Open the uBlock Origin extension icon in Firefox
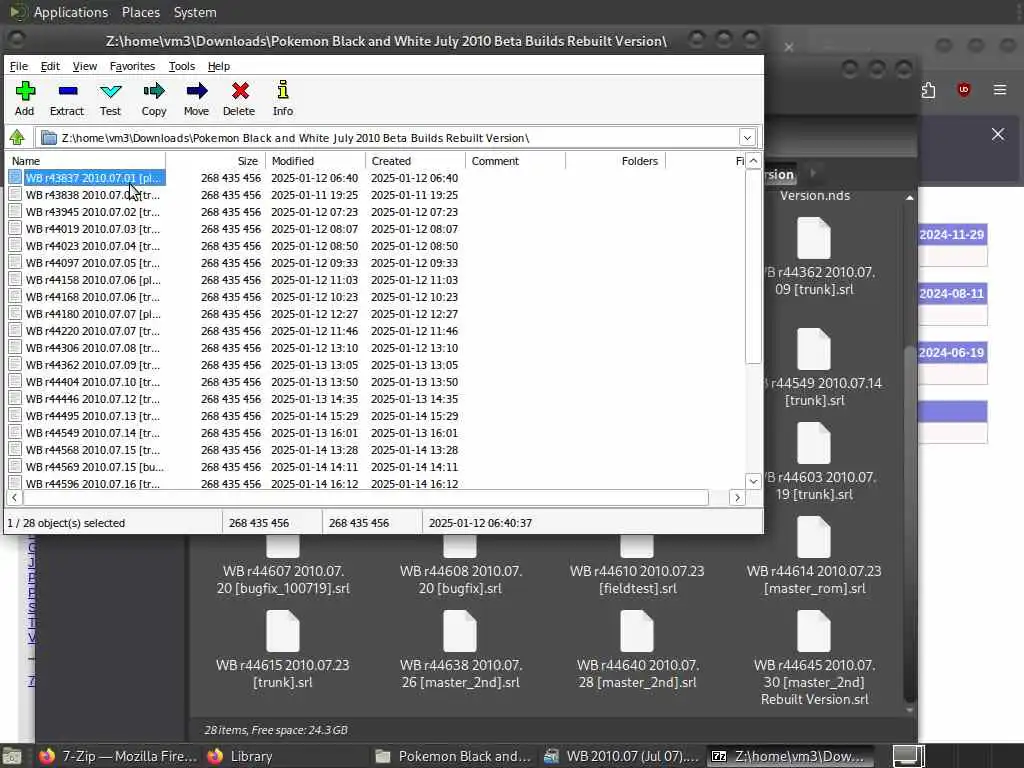 click(963, 89)
